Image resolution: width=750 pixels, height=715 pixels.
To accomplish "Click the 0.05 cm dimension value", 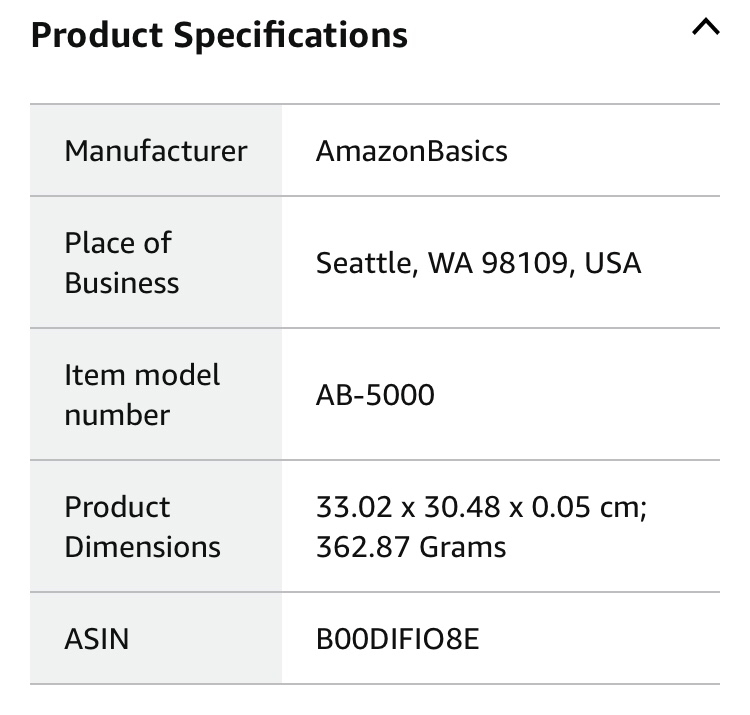I will click(589, 507).
